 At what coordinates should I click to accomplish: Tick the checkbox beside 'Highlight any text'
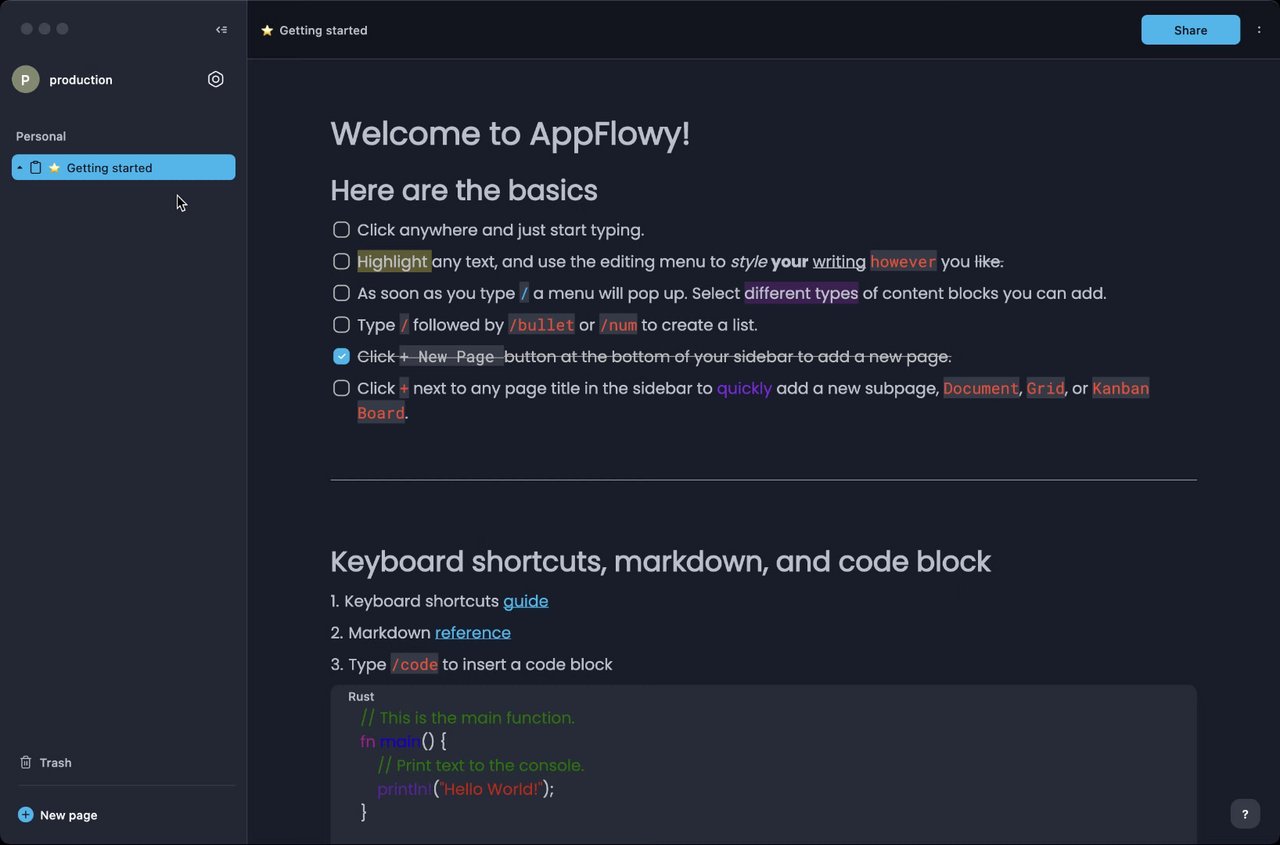(341, 262)
